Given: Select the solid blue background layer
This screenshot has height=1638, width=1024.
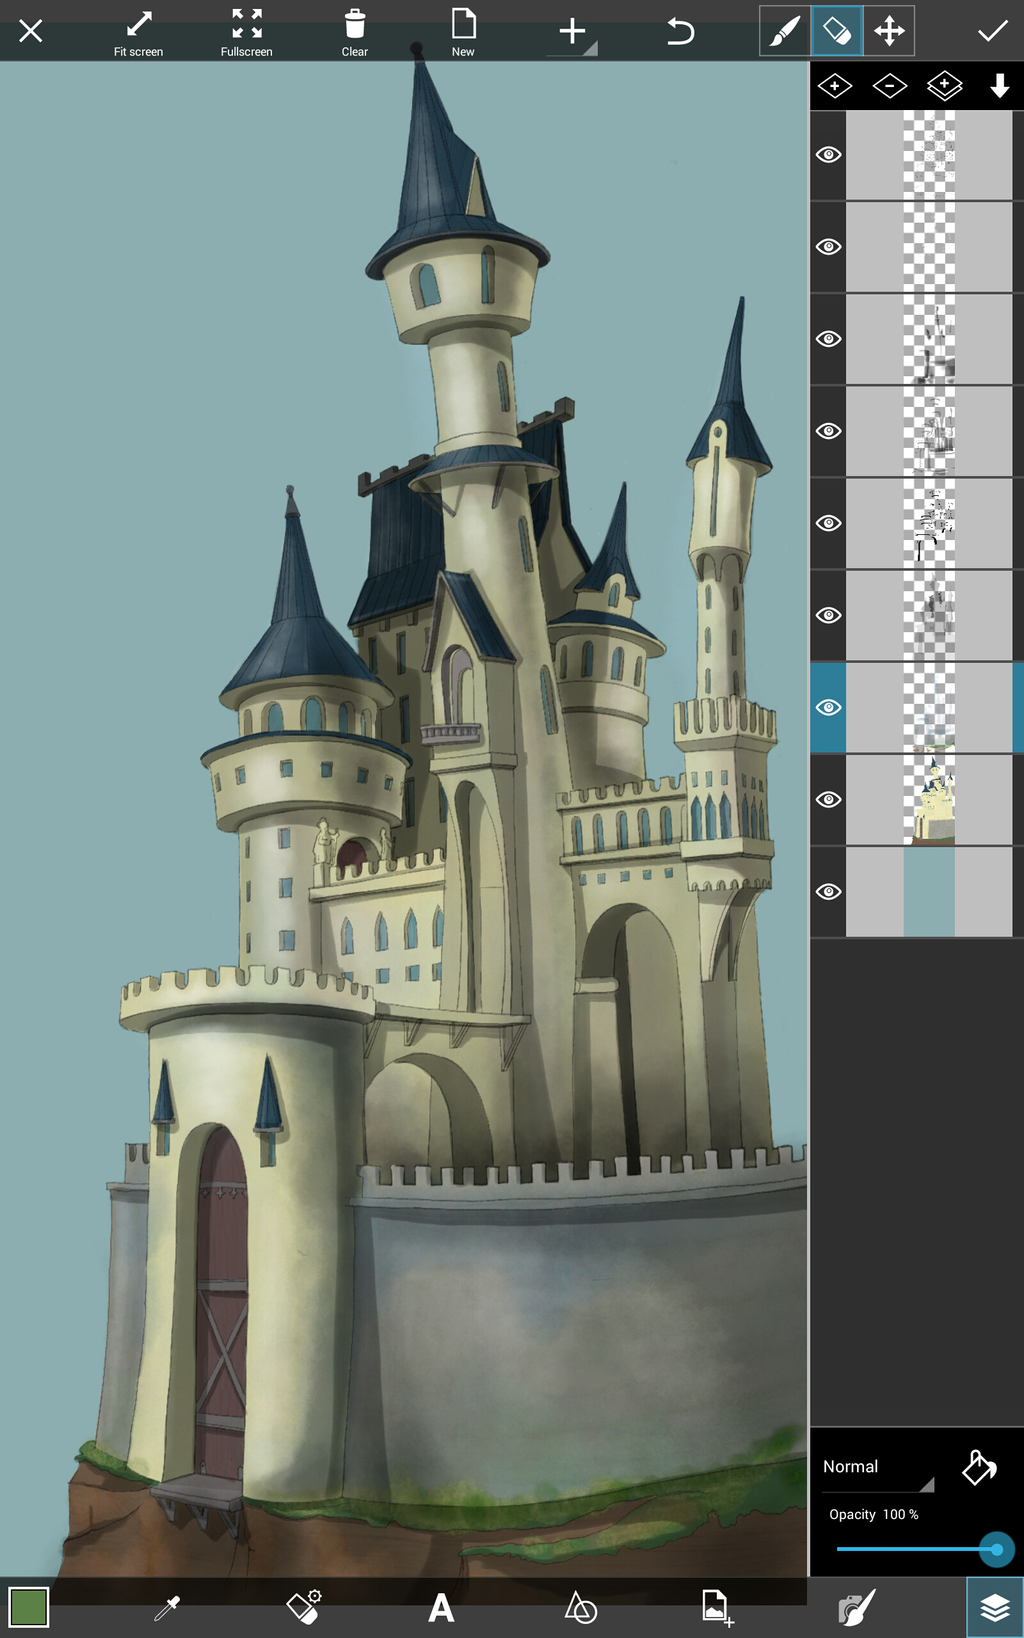Looking at the screenshot, I should point(929,891).
